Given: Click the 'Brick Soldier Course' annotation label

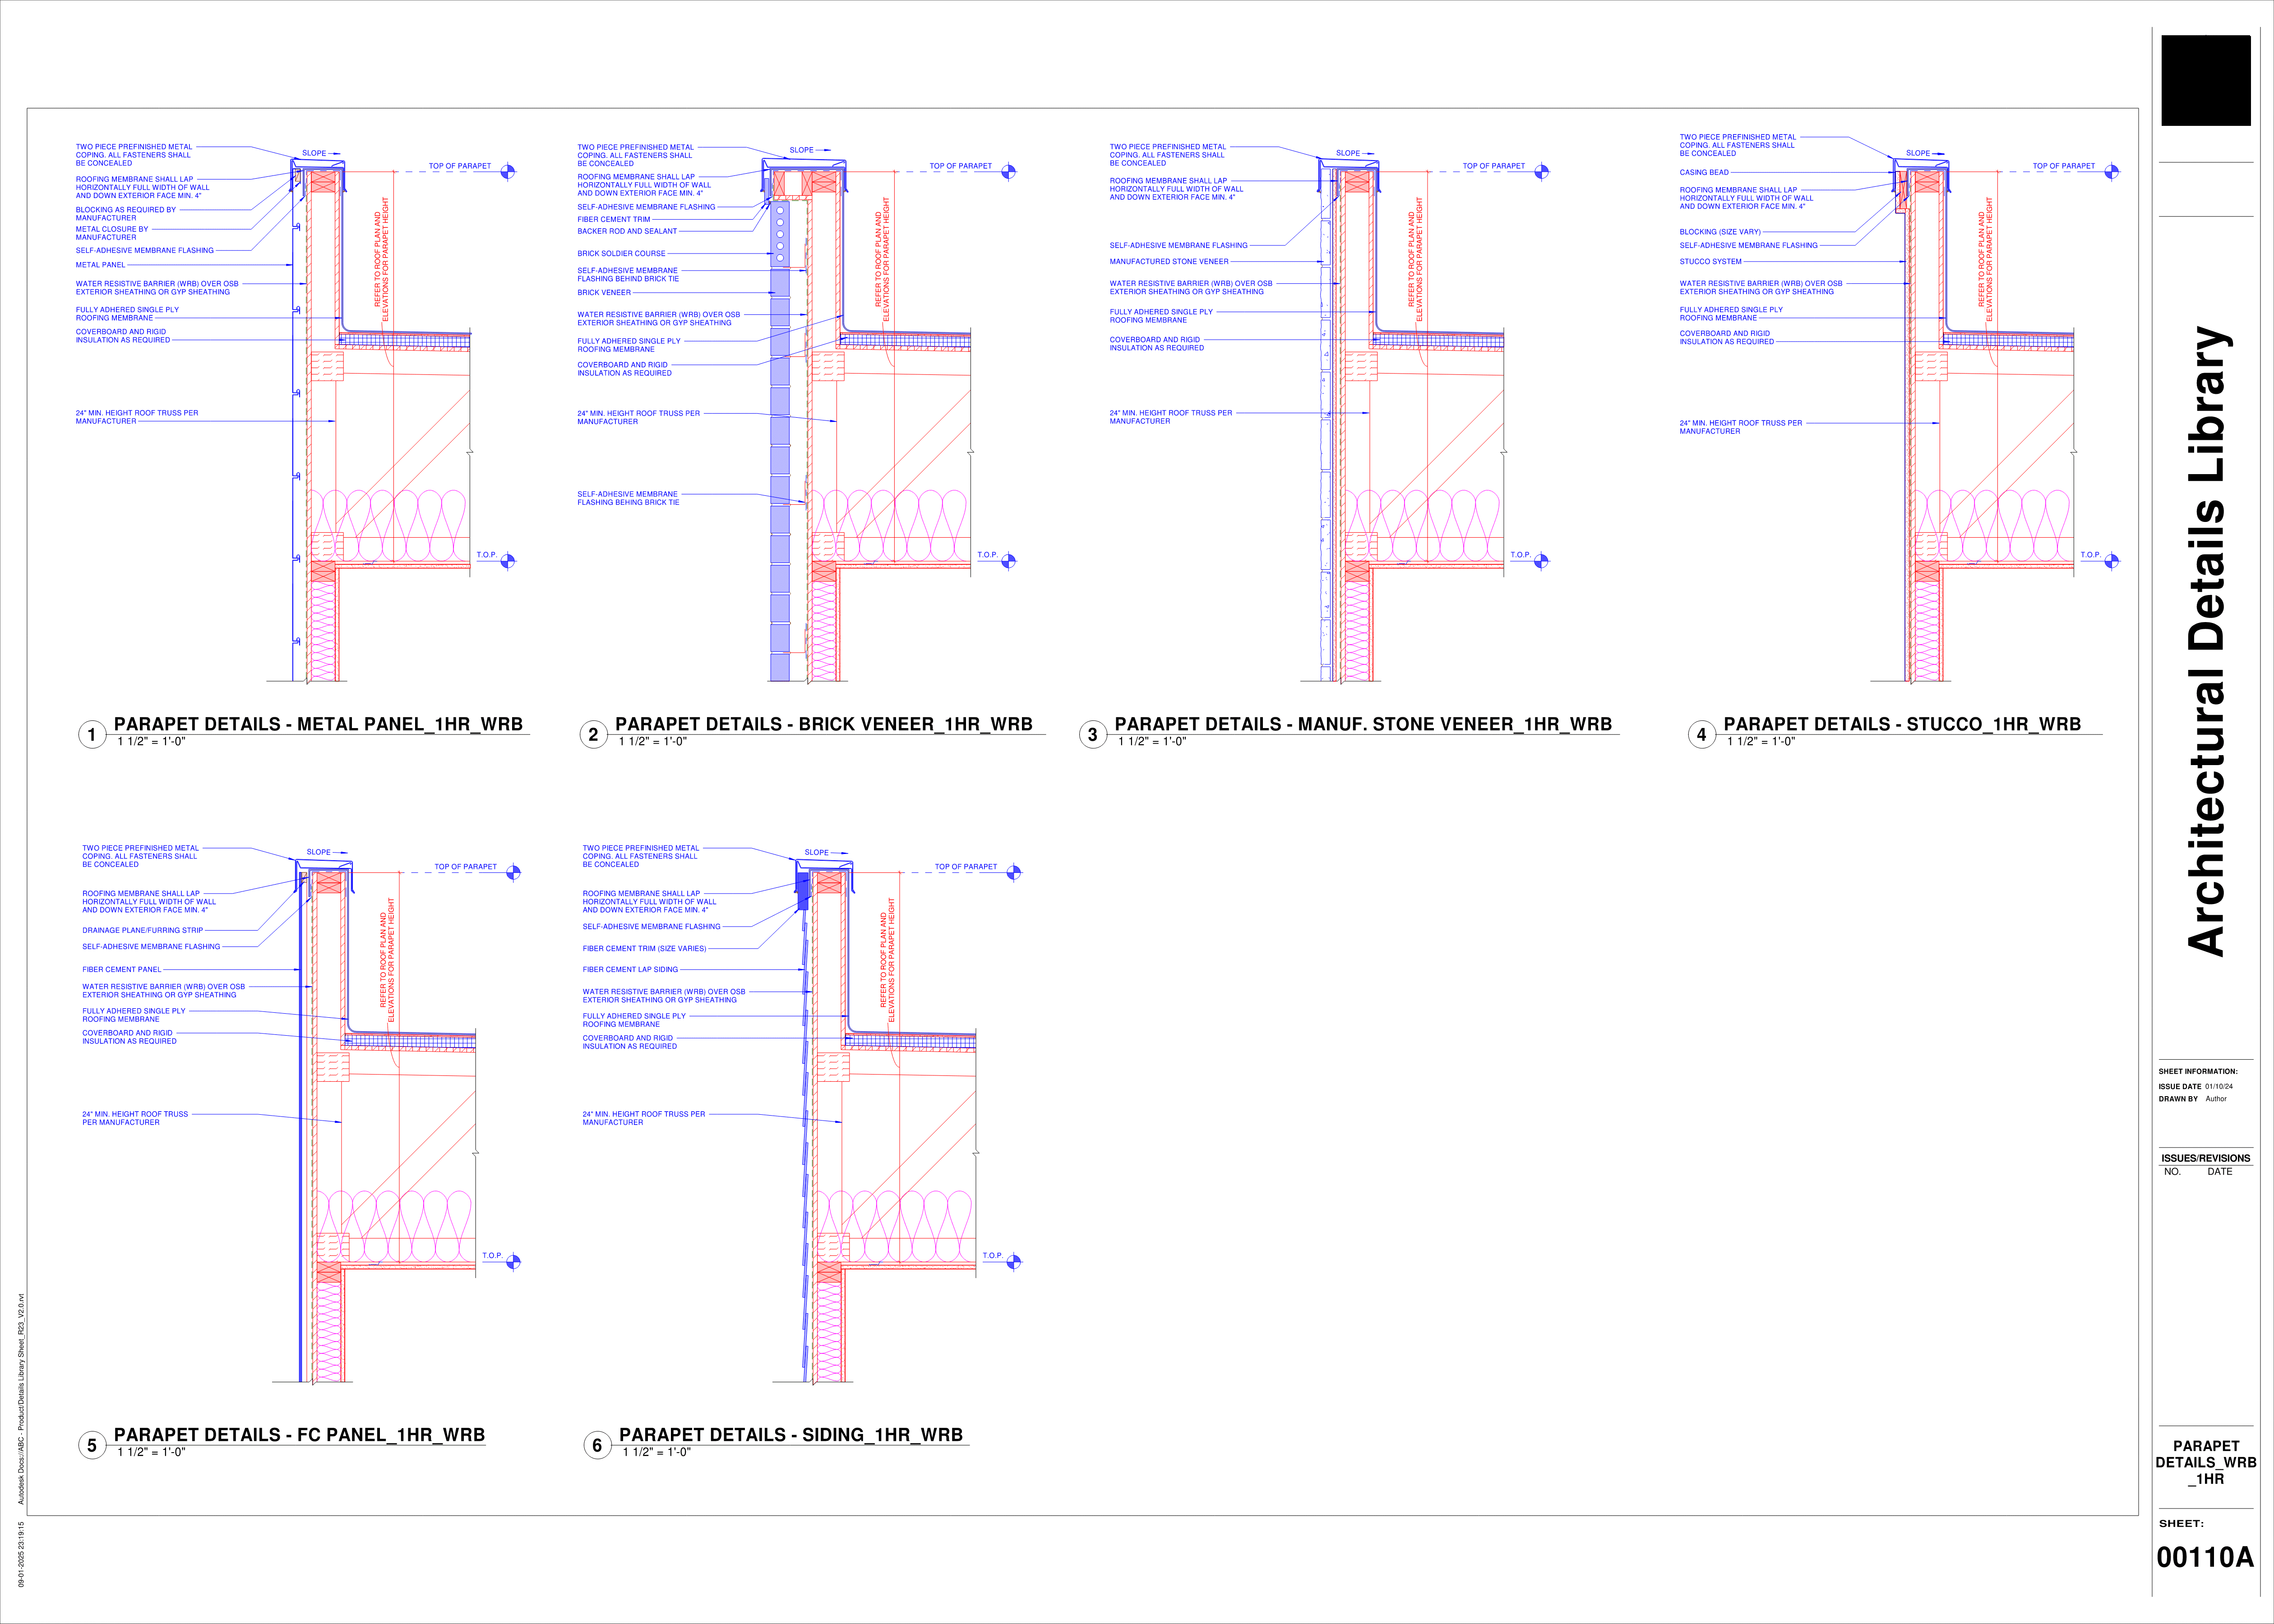Looking at the screenshot, I should 621,254.
